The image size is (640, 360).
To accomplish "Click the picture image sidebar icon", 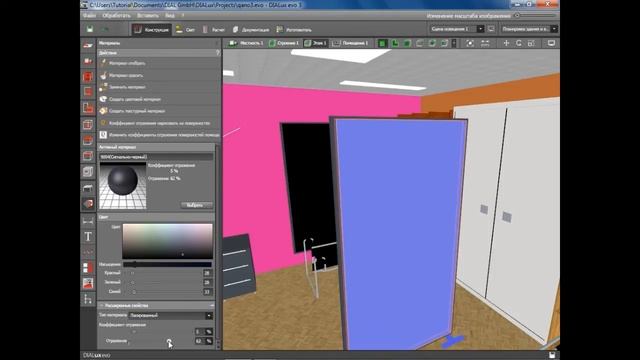I will point(88,283).
